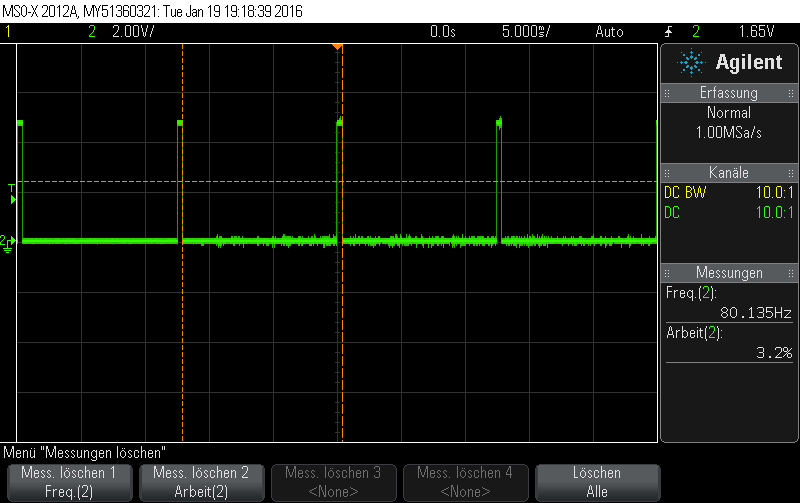Open the Kanäle panel header
This screenshot has height=503, width=800.
click(x=729, y=173)
